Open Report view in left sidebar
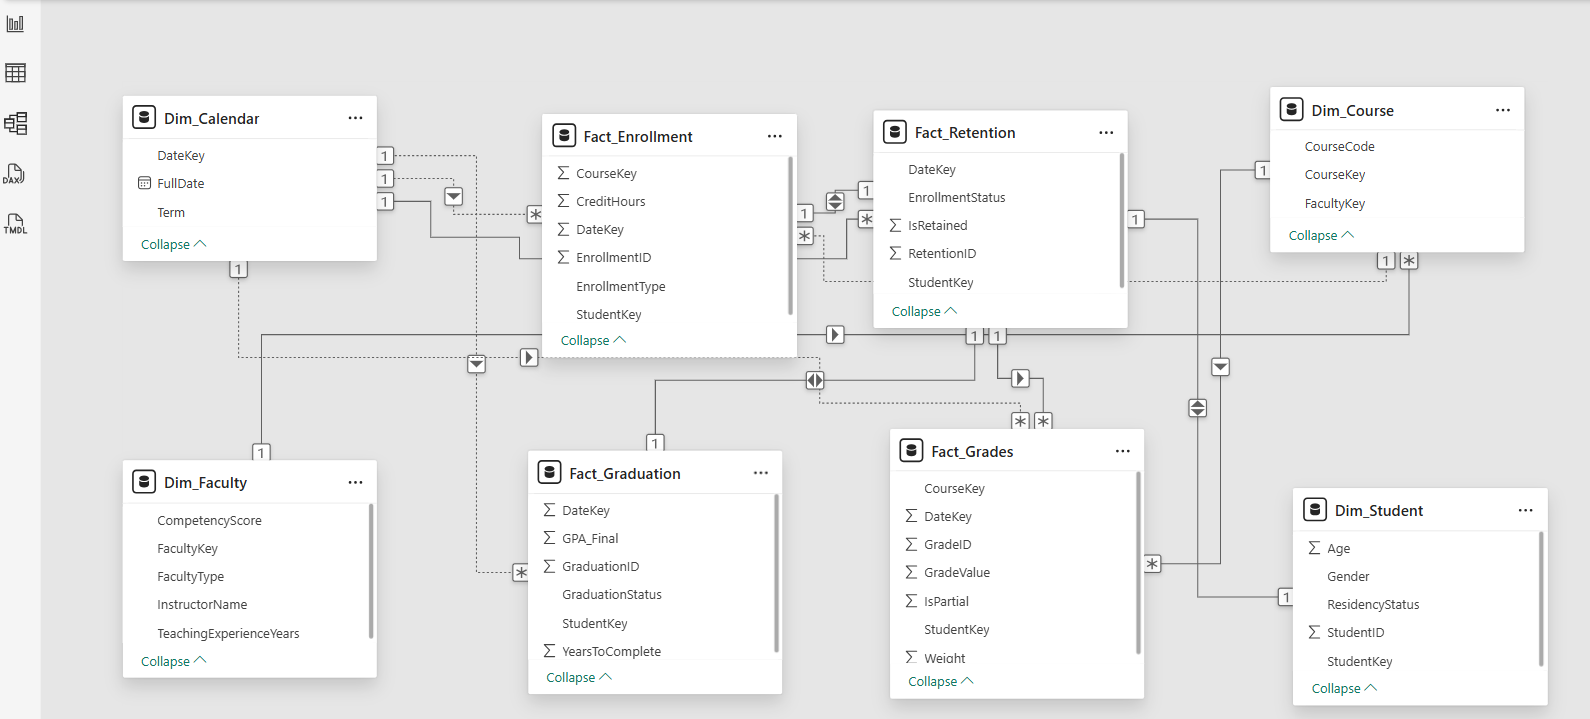 [15, 23]
